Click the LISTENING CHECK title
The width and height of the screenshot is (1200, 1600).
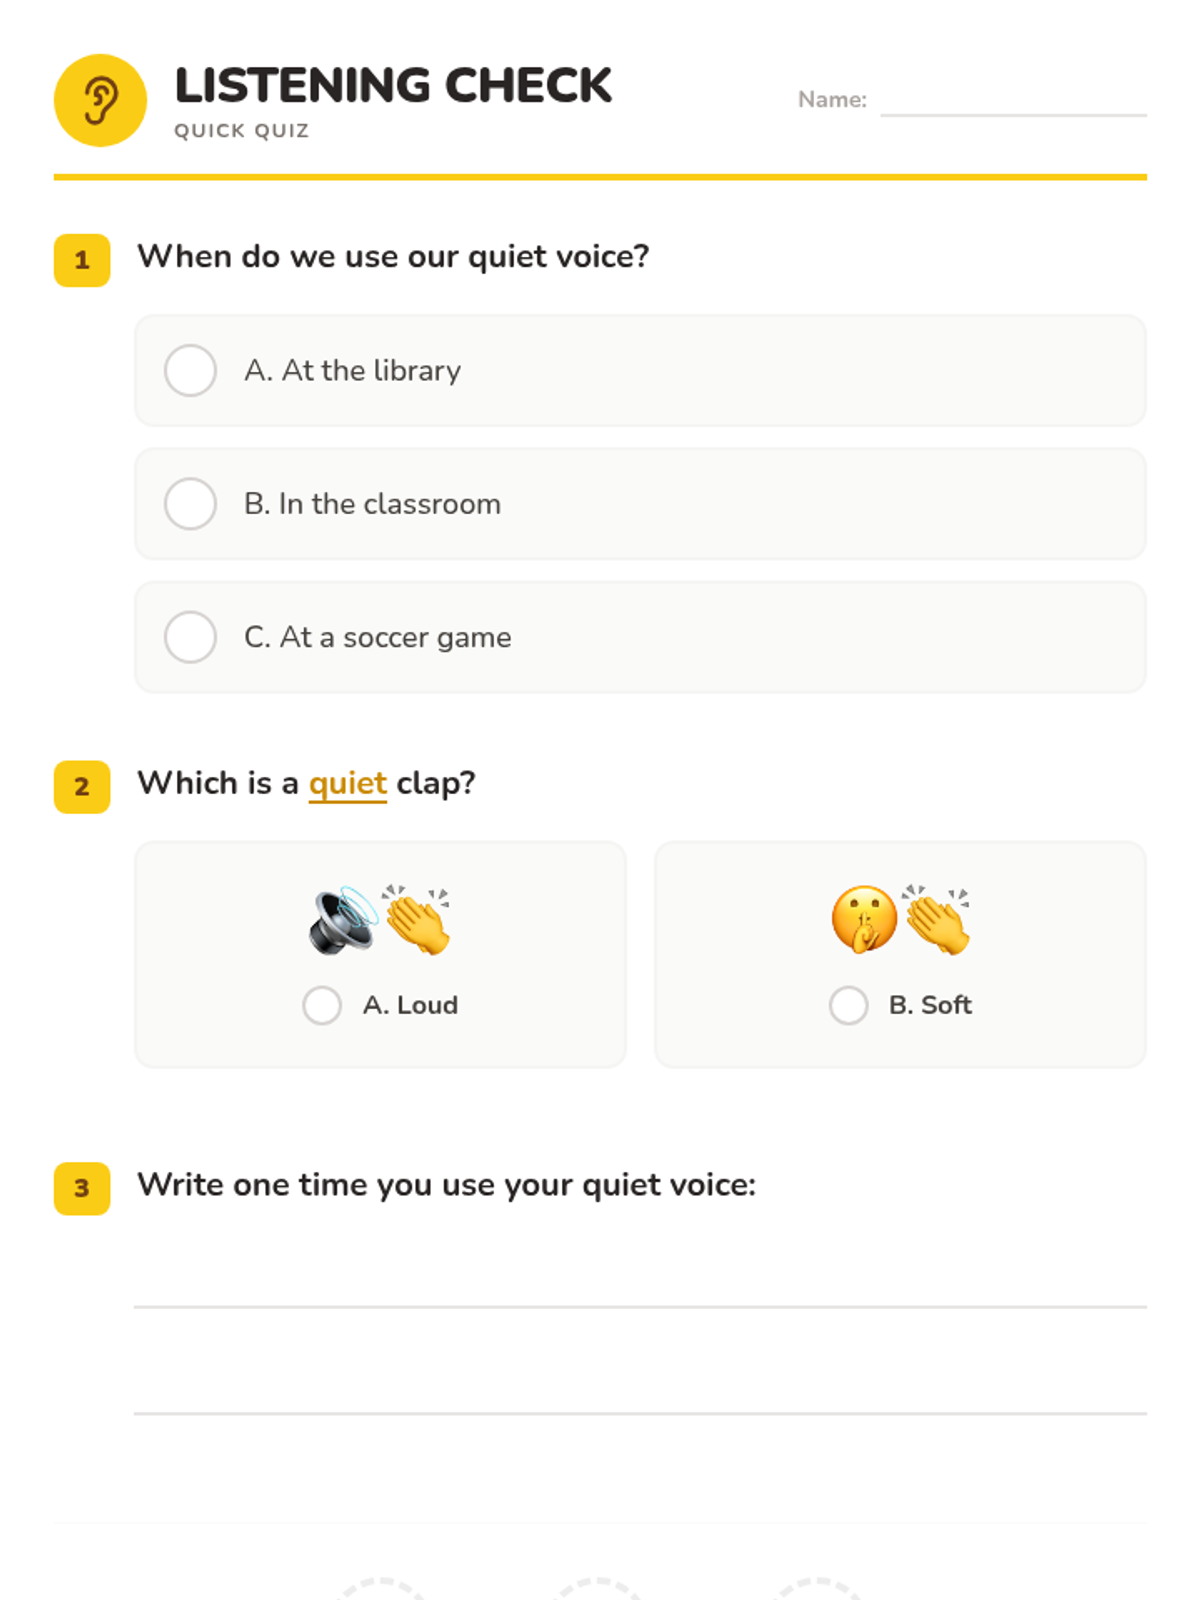point(393,86)
